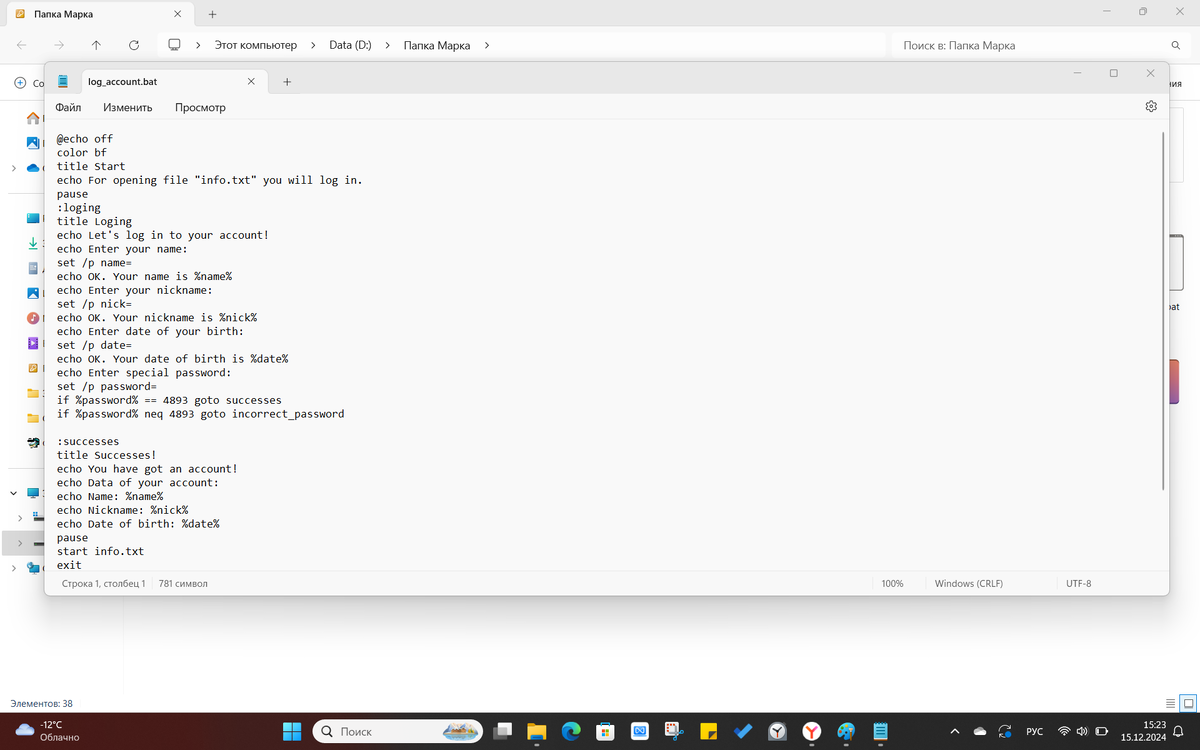
Task: Open the Home item in Explorer sidebar
Action: coord(33,118)
